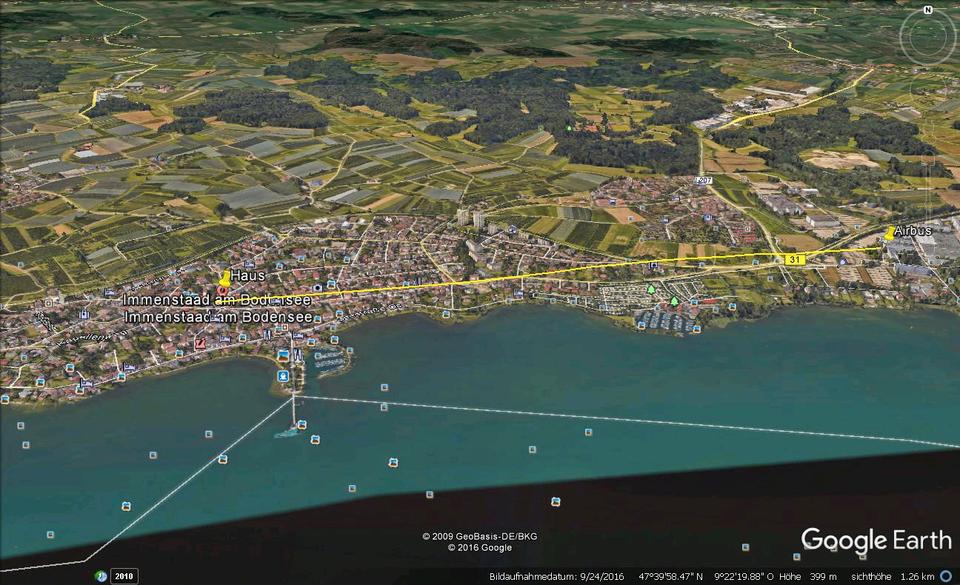Click the Haus placemark label text
Viewport: 960px width, 585px height.
[x=247, y=275]
